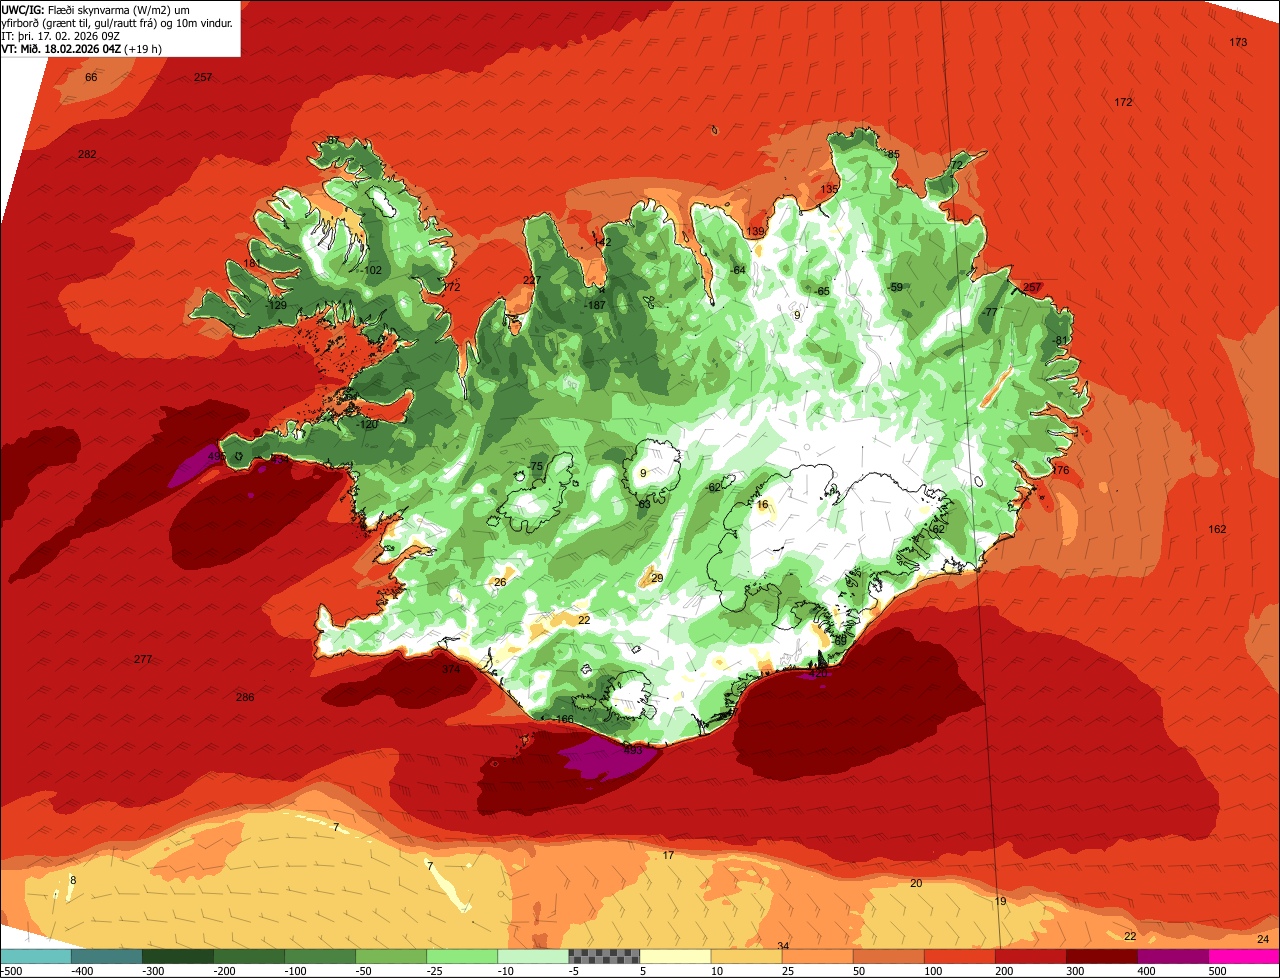Click the map value 66
This screenshot has width=1280, height=978.
point(91,77)
